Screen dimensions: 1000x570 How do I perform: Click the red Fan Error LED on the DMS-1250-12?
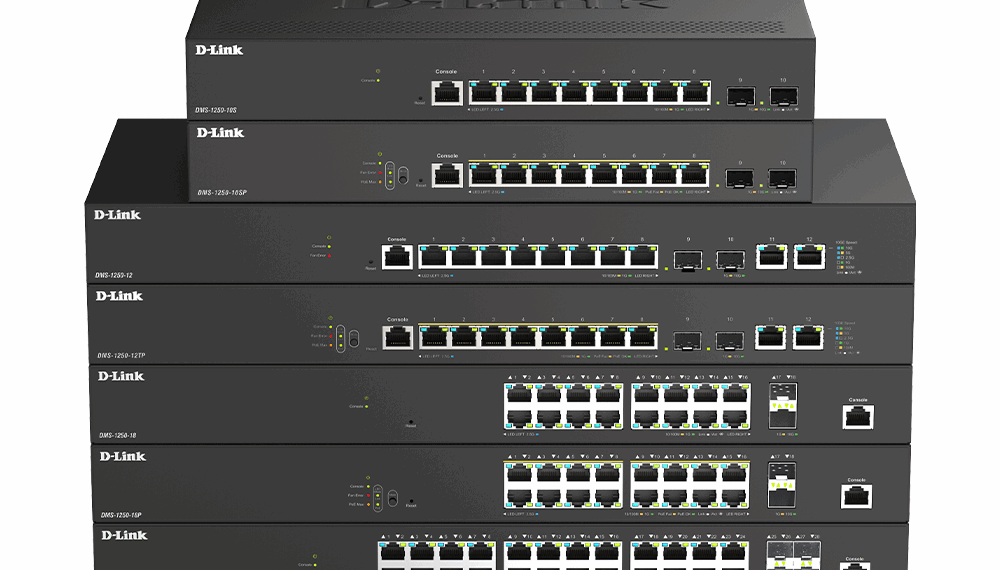tap(329, 256)
